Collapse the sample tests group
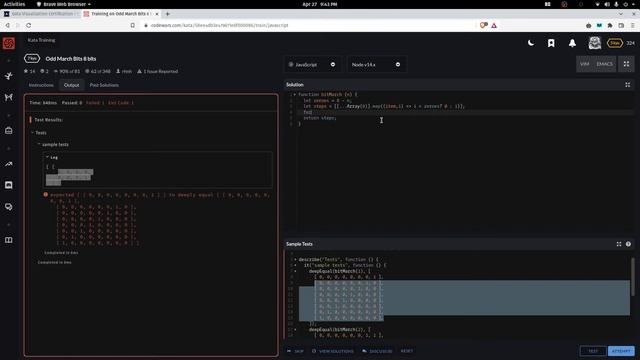Viewport: 640px width, 360px height. [53, 144]
